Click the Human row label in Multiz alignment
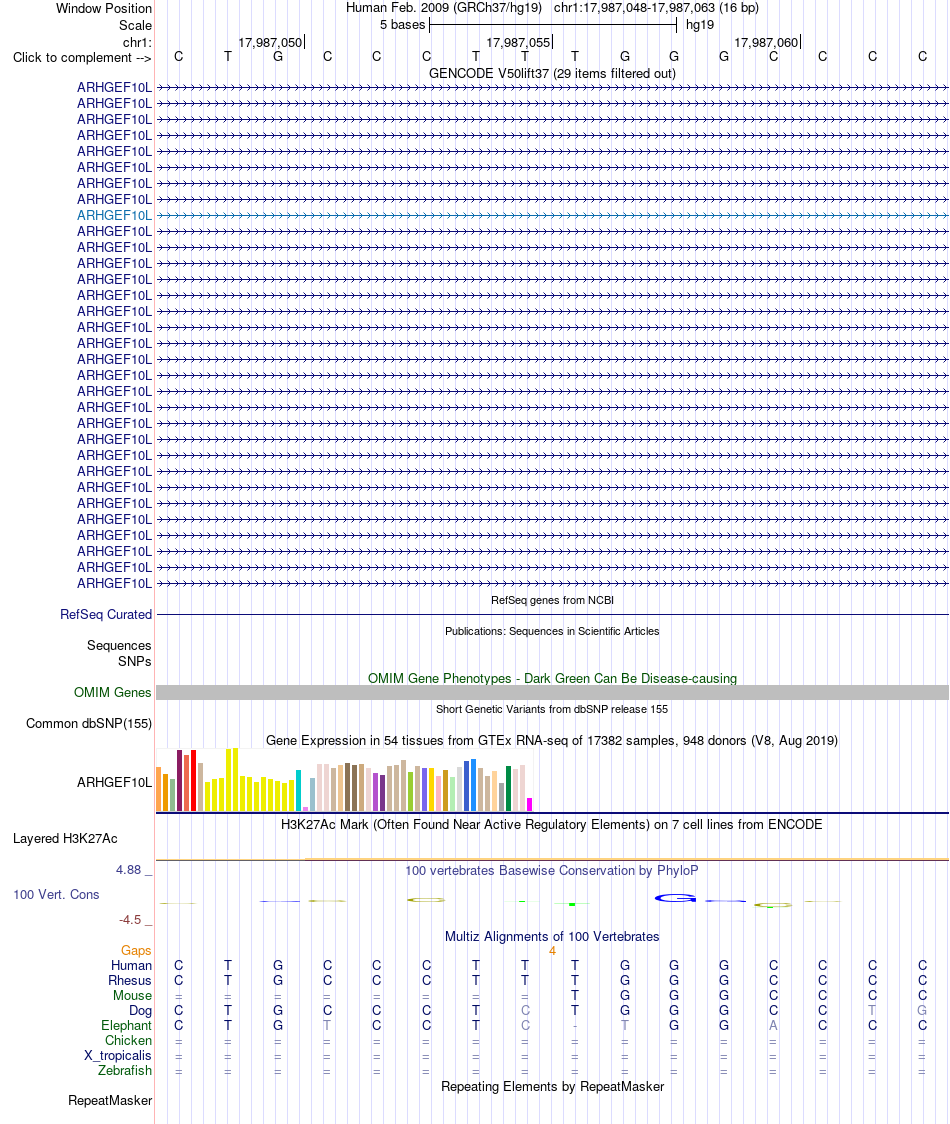Viewport: 950px width, 1124px height. (x=131, y=966)
